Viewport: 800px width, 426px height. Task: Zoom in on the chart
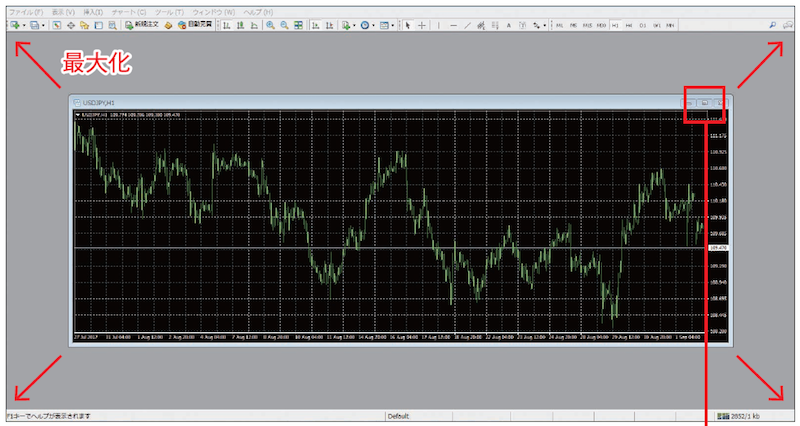tap(270, 25)
